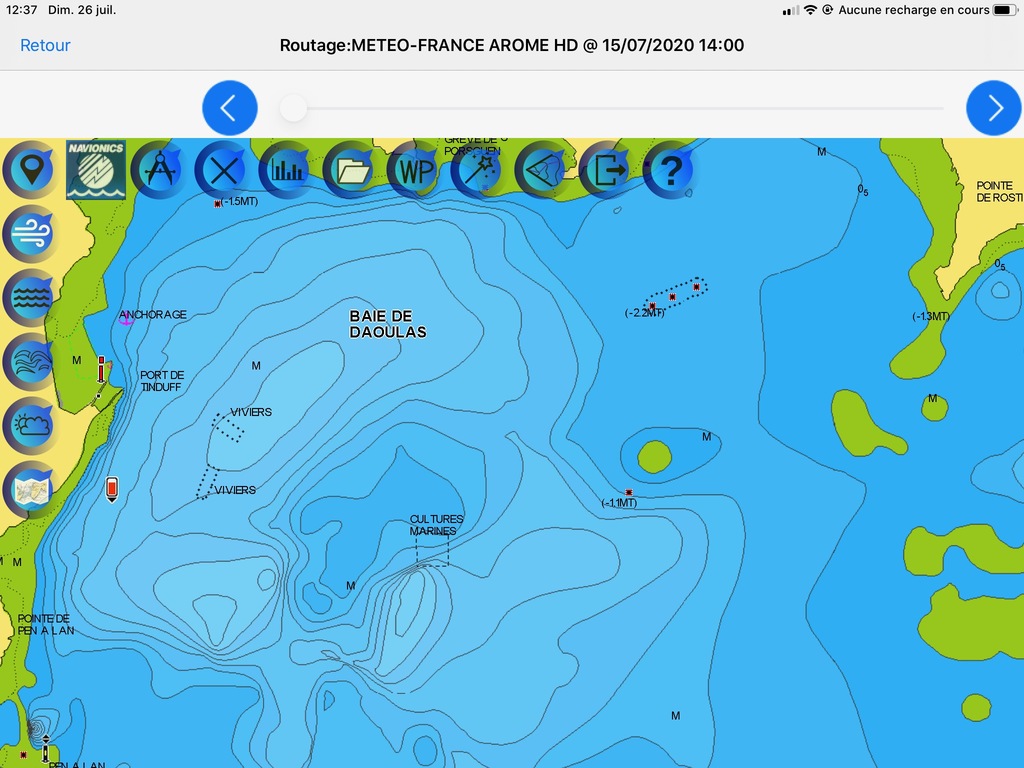Click the middle of the time slider track
Image resolution: width=1024 pixels, height=768 pixels.
[612, 108]
